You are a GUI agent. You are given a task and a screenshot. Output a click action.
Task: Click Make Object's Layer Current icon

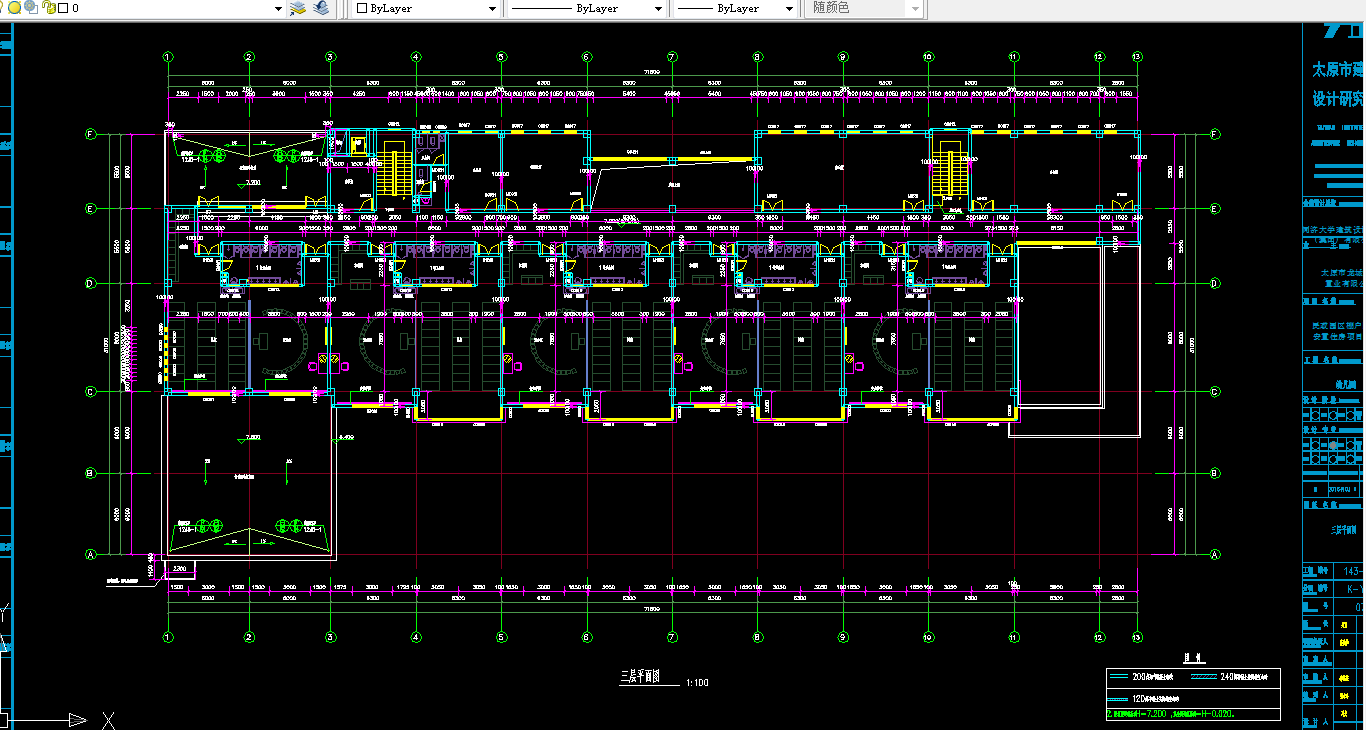coord(298,8)
